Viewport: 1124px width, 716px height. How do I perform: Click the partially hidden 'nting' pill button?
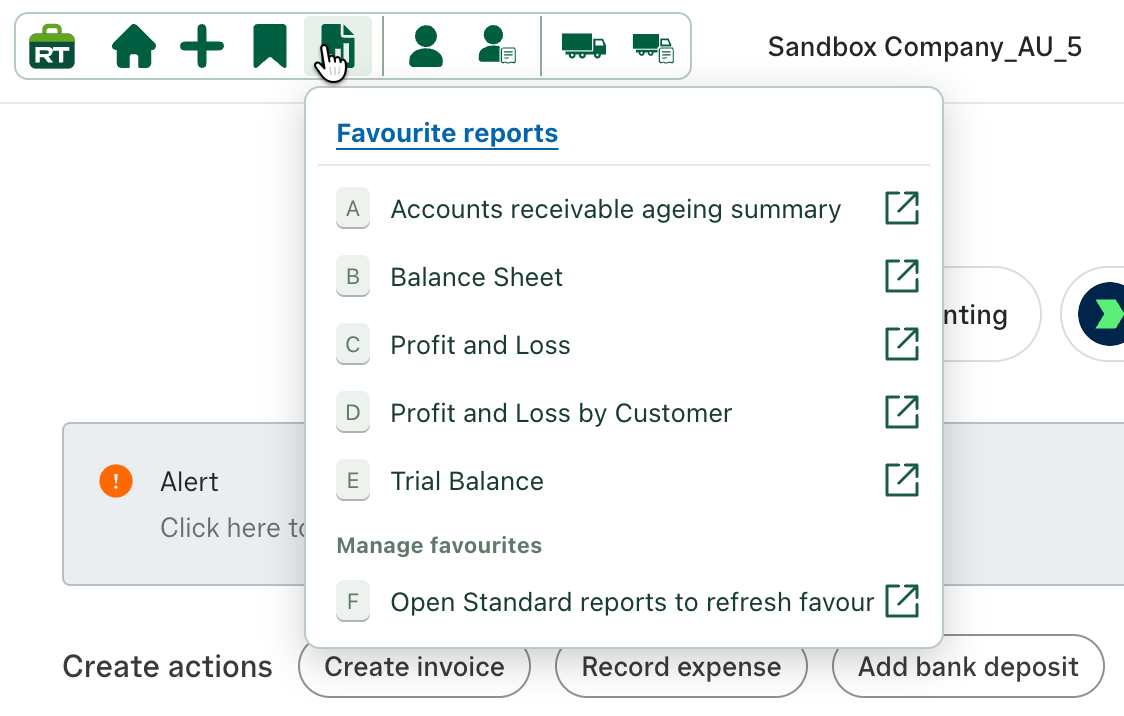click(x=991, y=315)
